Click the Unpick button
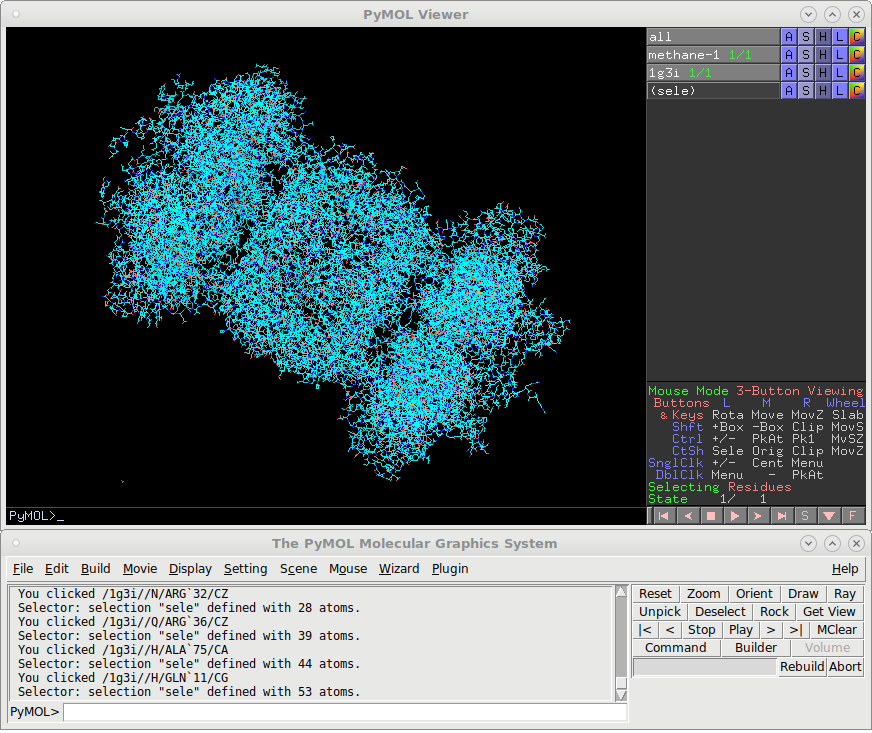The width and height of the screenshot is (872, 733). [x=660, y=611]
